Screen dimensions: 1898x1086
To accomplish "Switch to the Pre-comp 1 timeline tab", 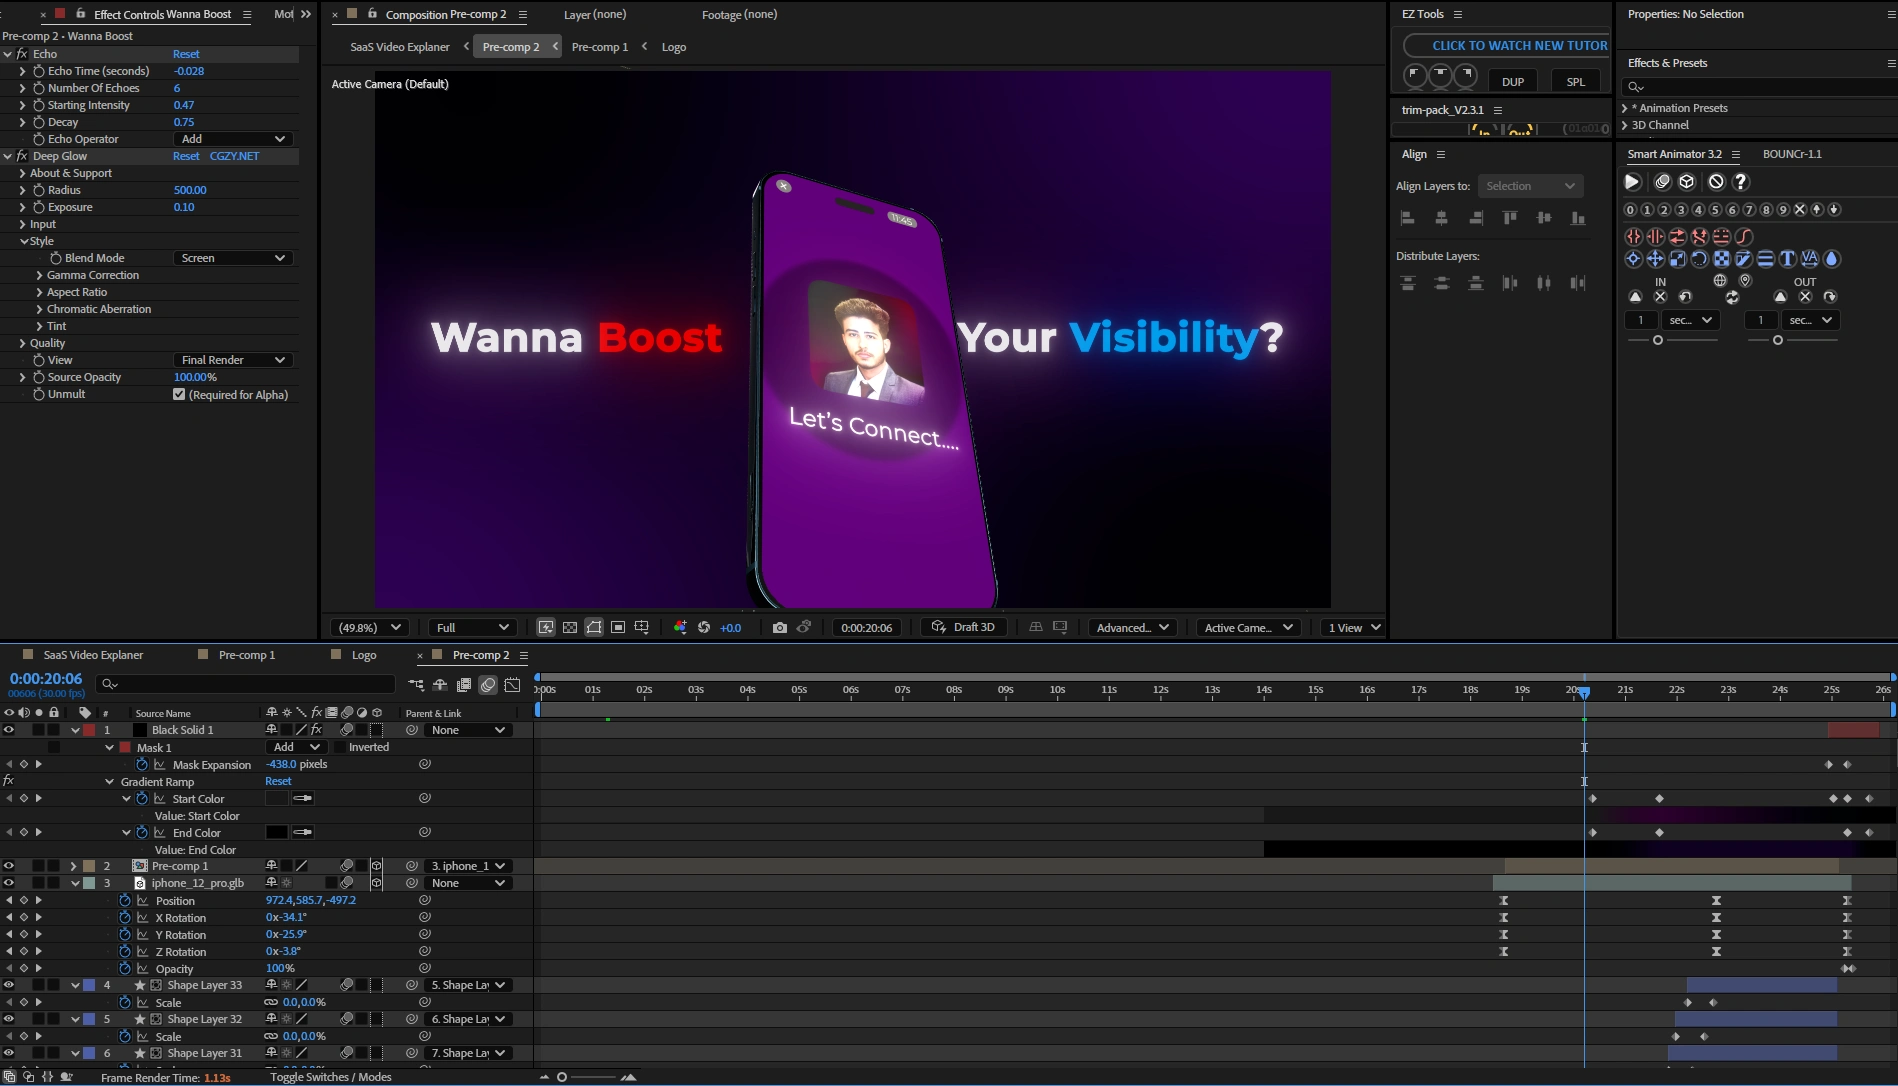I will [x=248, y=655].
